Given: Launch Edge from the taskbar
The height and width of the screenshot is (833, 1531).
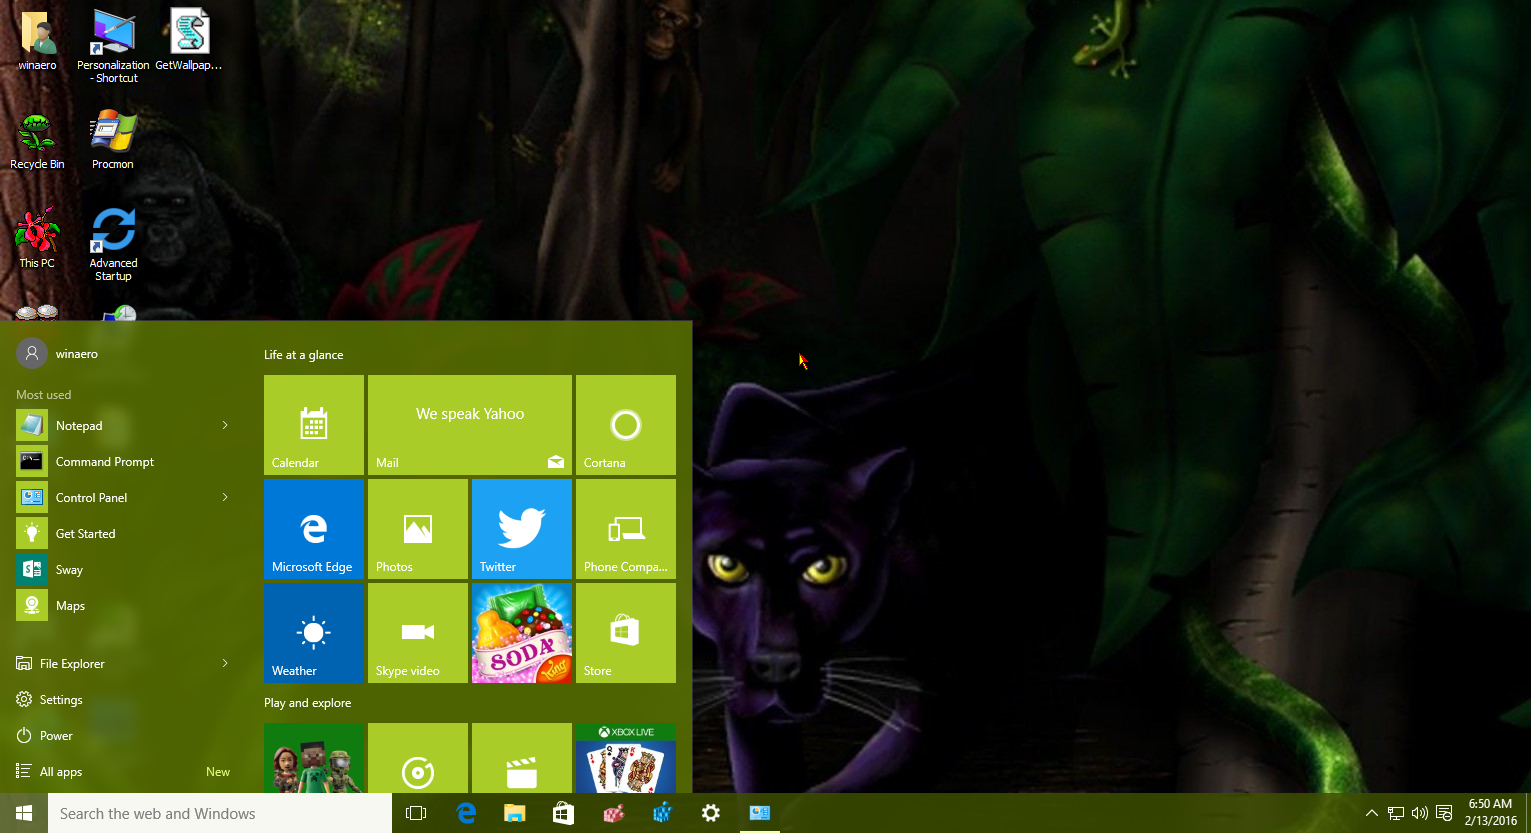Looking at the screenshot, I should click(466, 813).
